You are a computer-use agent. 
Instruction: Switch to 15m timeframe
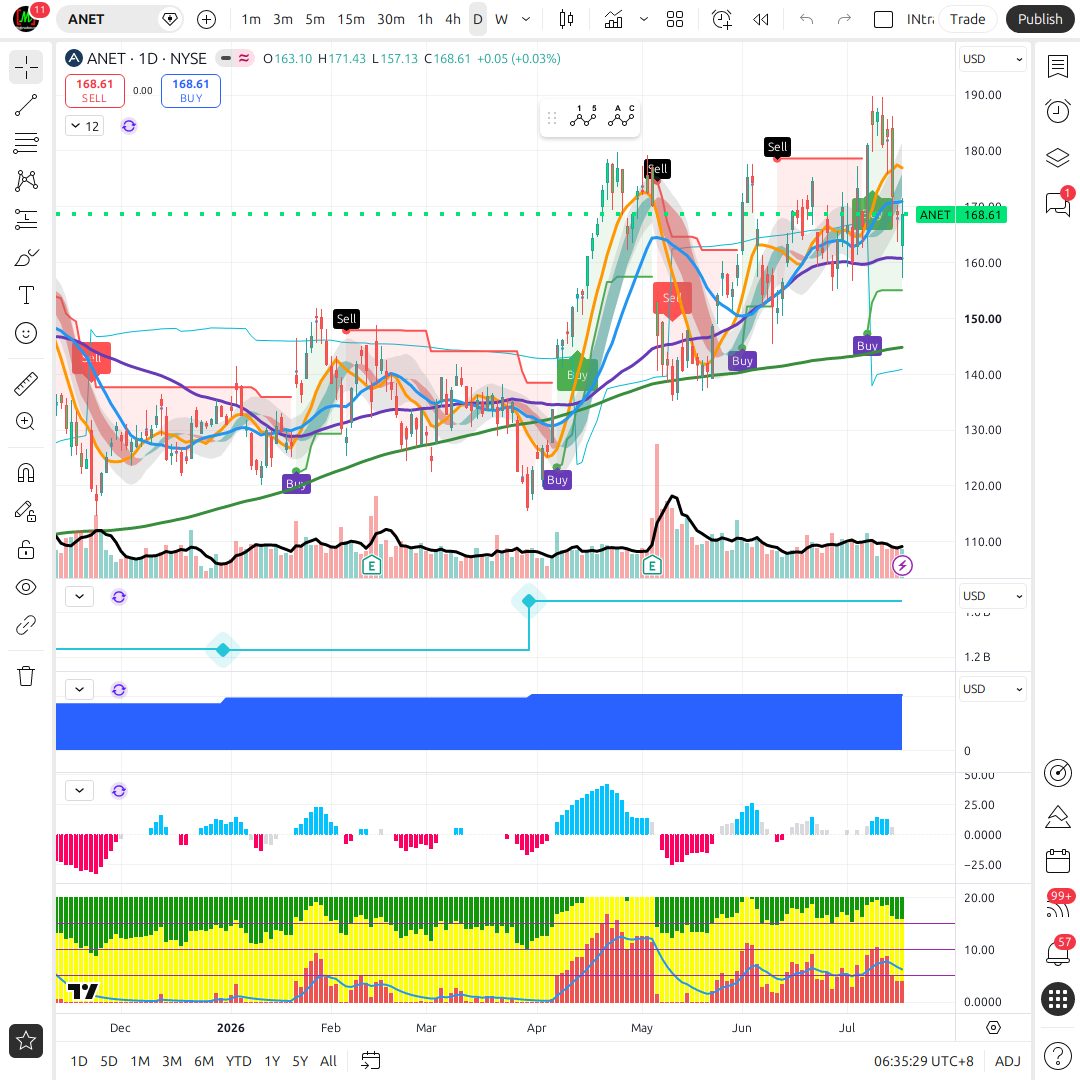point(351,19)
